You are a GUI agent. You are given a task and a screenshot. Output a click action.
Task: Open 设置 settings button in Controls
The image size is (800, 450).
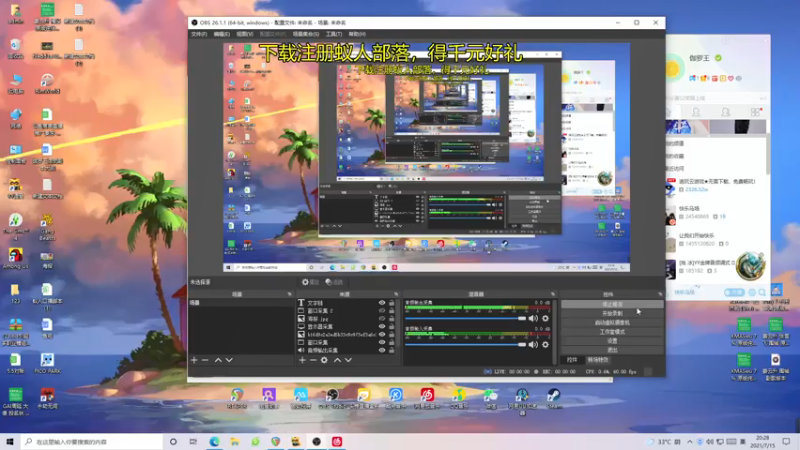click(x=612, y=341)
